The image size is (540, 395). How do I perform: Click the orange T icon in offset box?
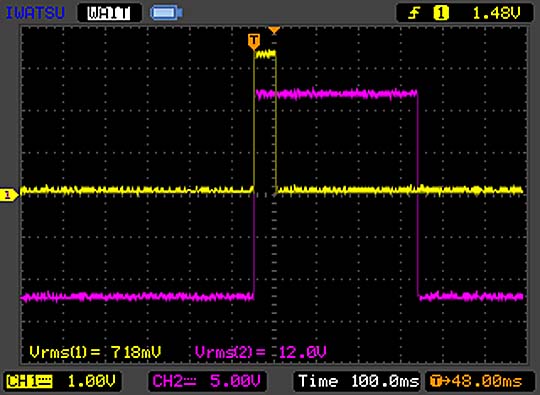(436, 381)
